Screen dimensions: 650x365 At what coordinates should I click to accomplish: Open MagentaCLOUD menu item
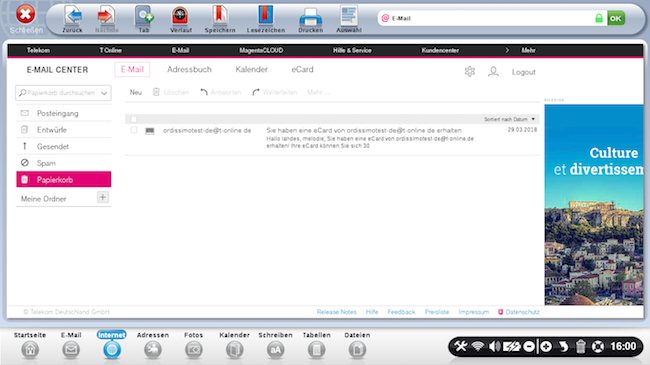pos(261,50)
